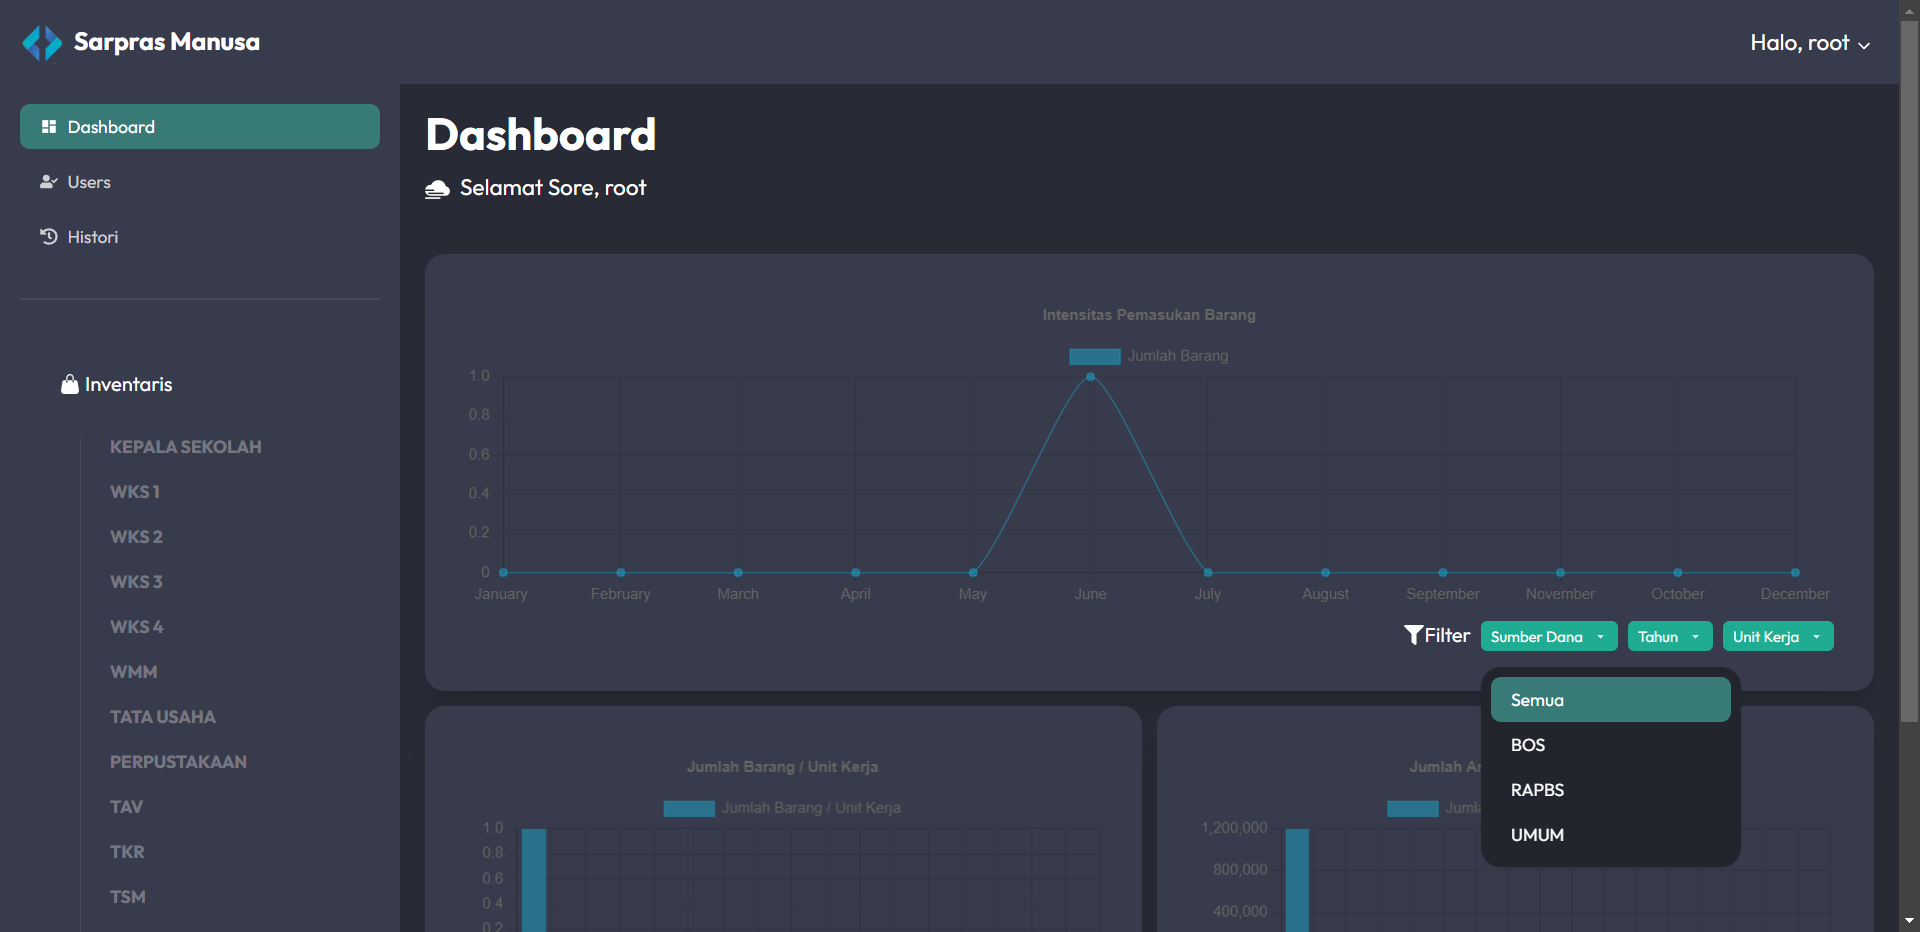The width and height of the screenshot is (1920, 932).
Task: Click the Dashboard grid icon in sidebar
Action: click(48, 127)
